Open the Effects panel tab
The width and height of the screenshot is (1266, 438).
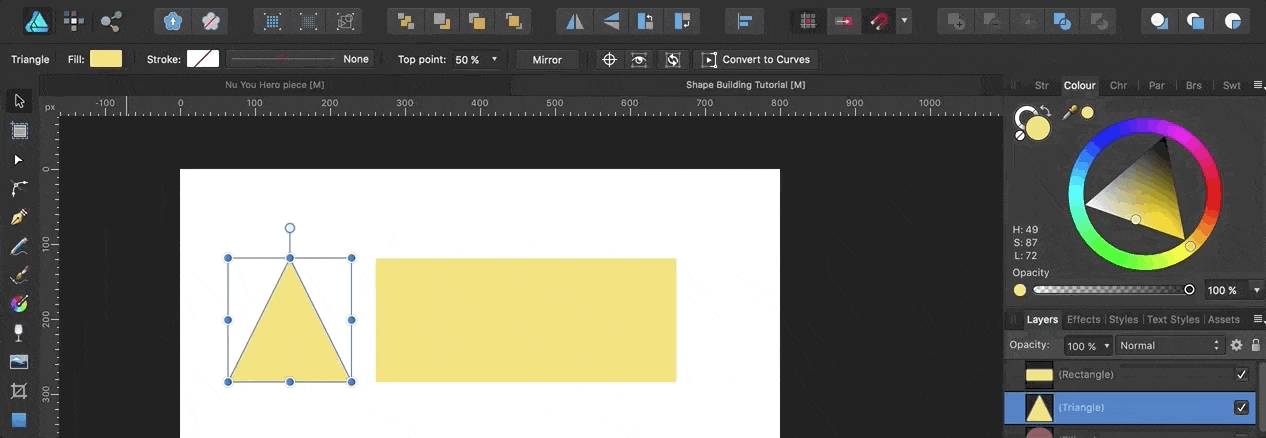[x=1083, y=320]
